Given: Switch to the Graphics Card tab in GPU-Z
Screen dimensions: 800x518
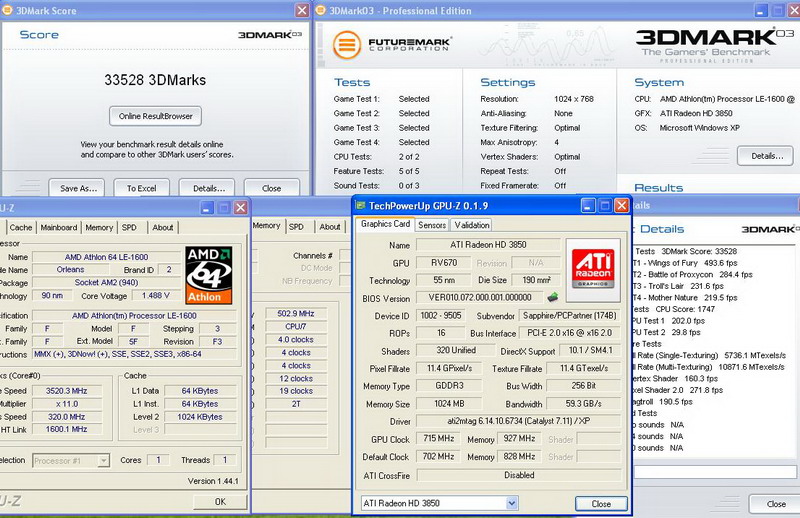Looking at the screenshot, I should click(385, 224).
